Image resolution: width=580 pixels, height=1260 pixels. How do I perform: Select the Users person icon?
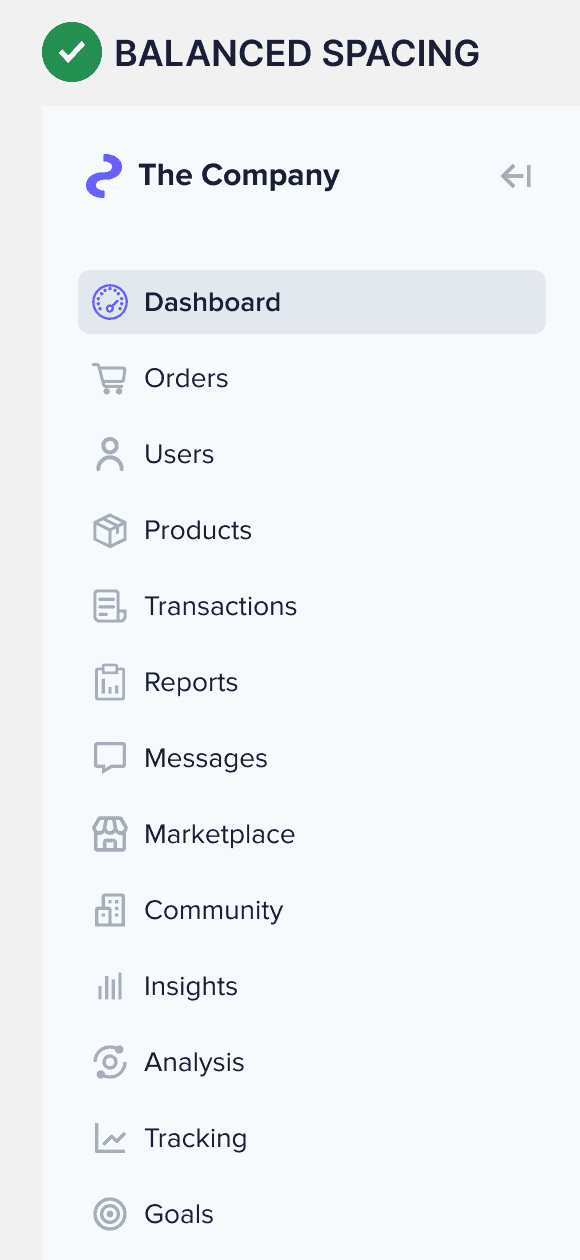click(110, 454)
